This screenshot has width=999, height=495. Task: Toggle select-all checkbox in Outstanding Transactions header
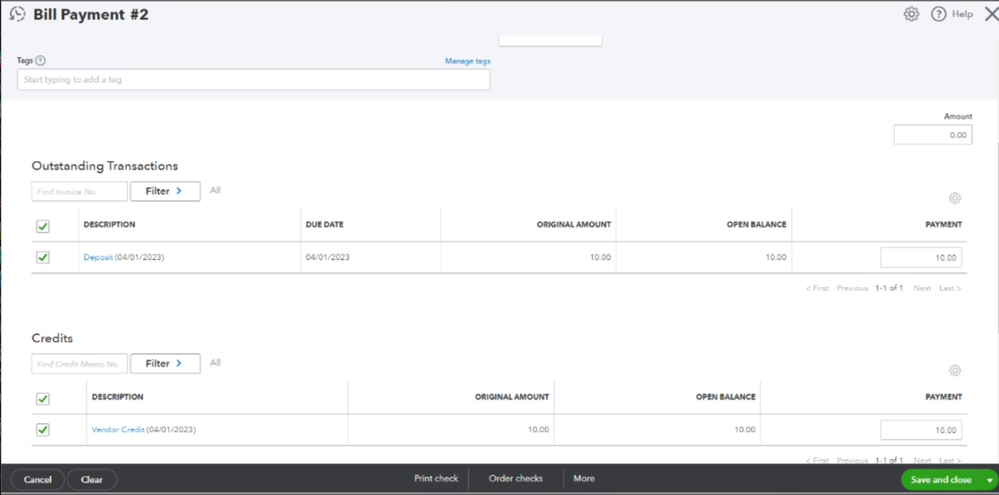(x=43, y=226)
